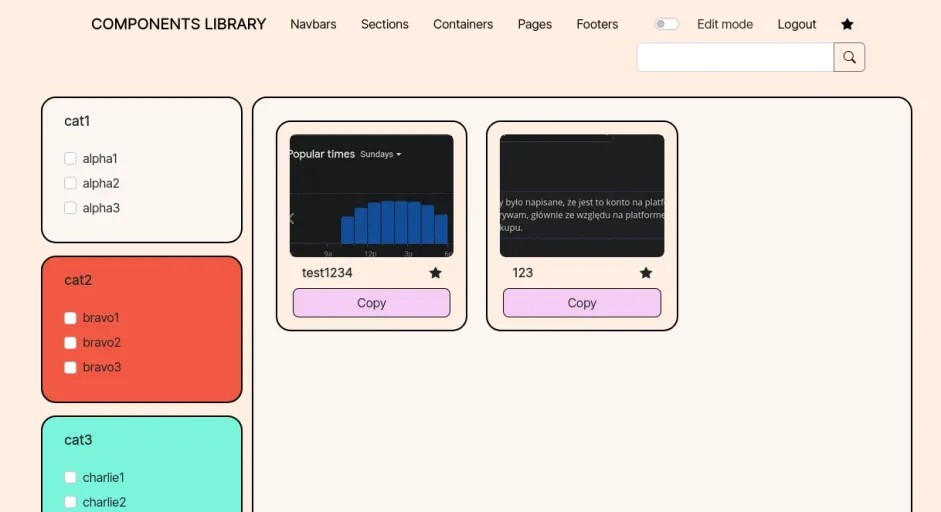Image resolution: width=941 pixels, height=512 pixels.
Task: Click the Logout link
Action: tap(796, 24)
